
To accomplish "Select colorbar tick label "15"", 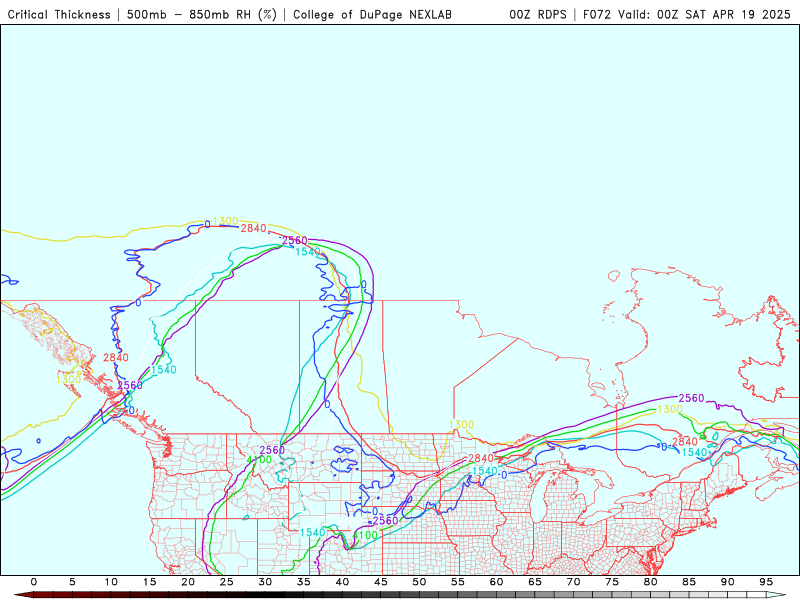I will pyautogui.click(x=149, y=582).
